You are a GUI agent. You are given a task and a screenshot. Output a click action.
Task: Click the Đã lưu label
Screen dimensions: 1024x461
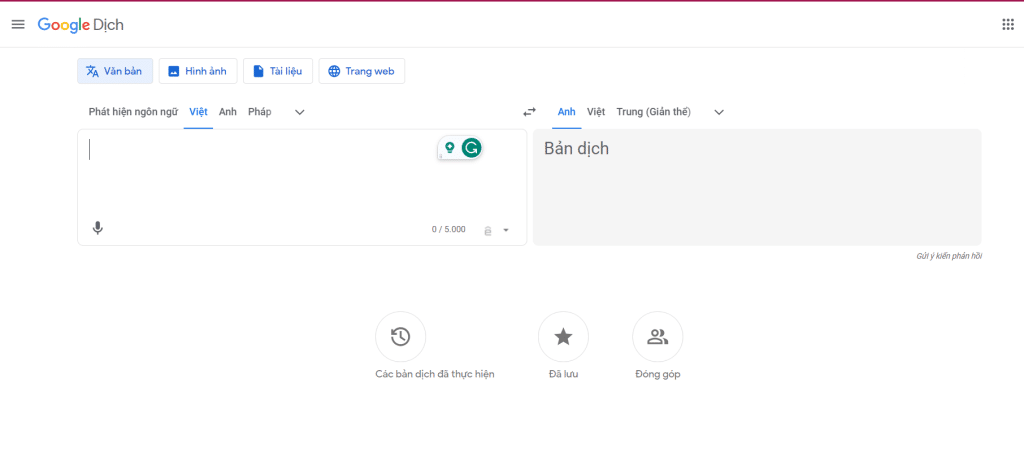(563, 374)
